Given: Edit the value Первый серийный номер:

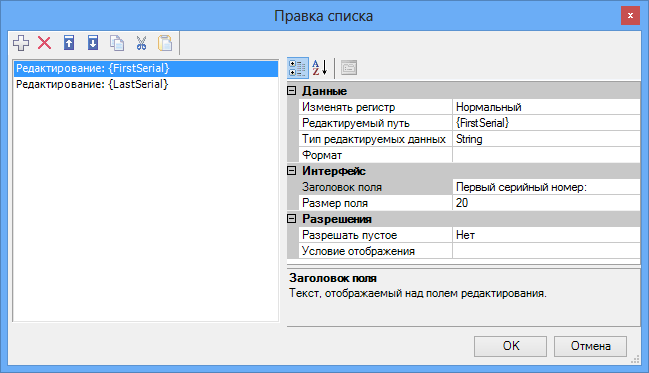Looking at the screenshot, I should pos(546,187).
